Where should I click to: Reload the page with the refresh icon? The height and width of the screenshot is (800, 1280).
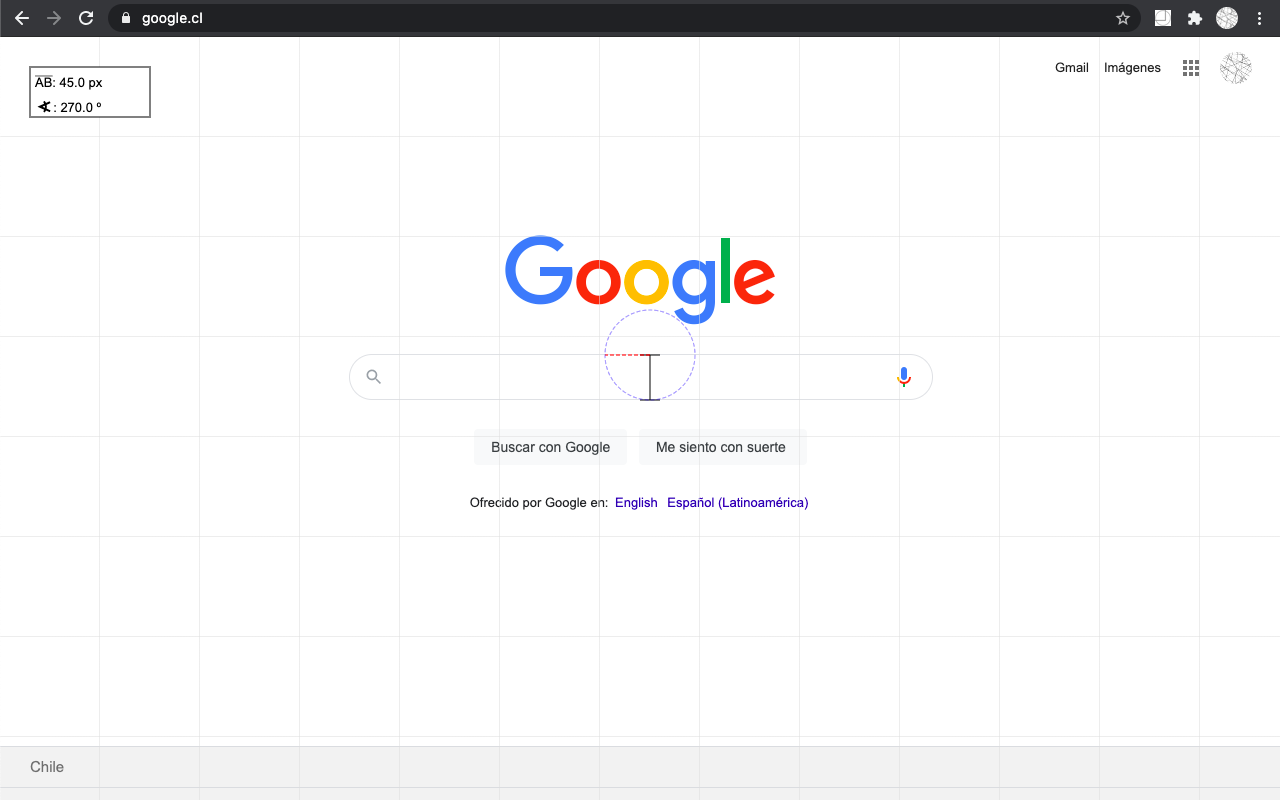(86, 18)
